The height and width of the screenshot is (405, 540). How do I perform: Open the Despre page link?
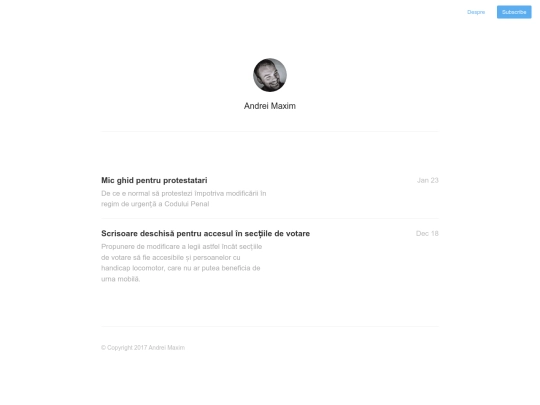476,12
